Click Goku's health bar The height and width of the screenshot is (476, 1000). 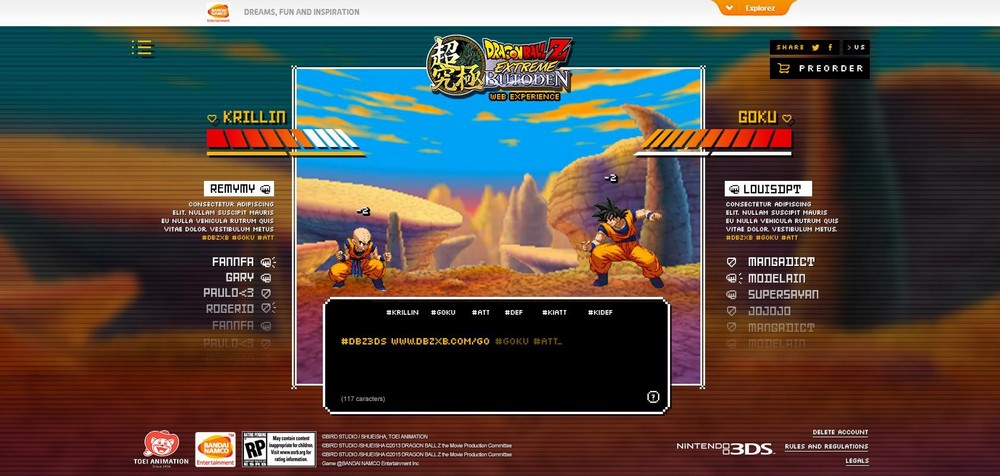(x=716, y=138)
